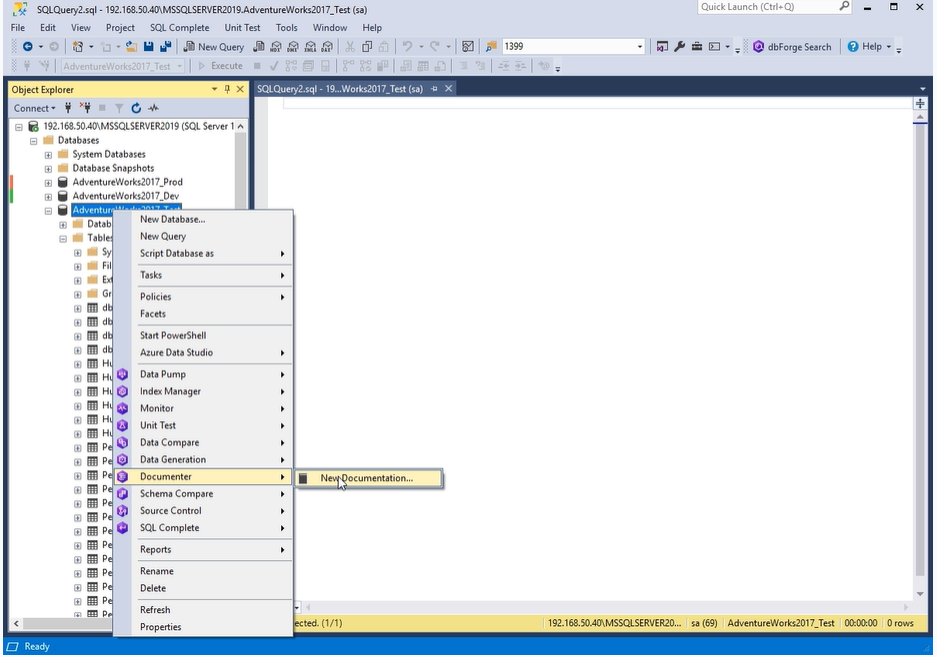Open the Tasks submenu
Viewport: 937px width, 657px height.
[203, 275]
